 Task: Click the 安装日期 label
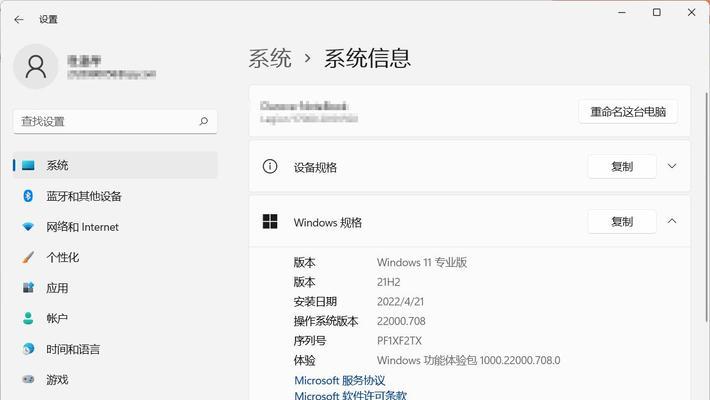tap(315, 302)
